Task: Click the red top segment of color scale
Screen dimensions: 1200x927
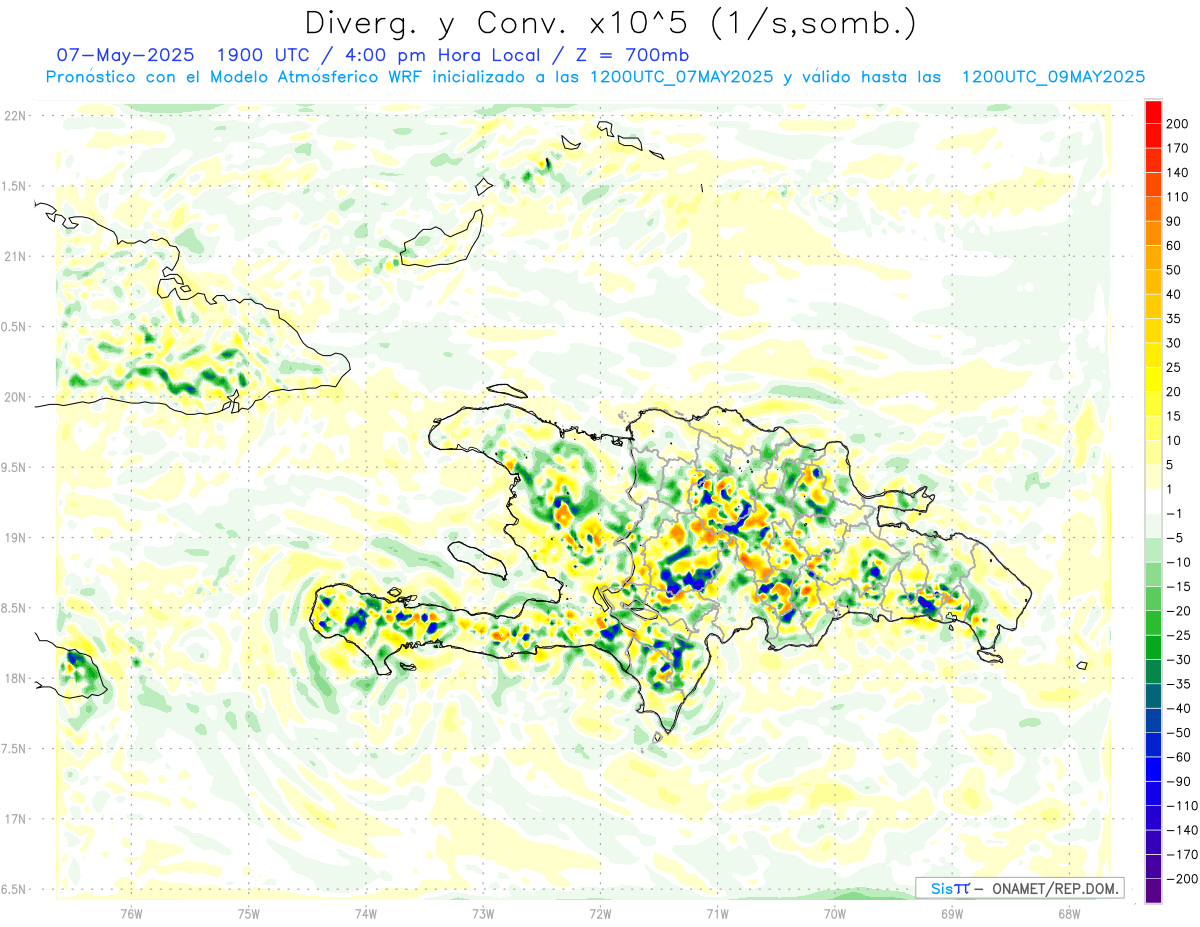Action: [x=1153, y=111]
